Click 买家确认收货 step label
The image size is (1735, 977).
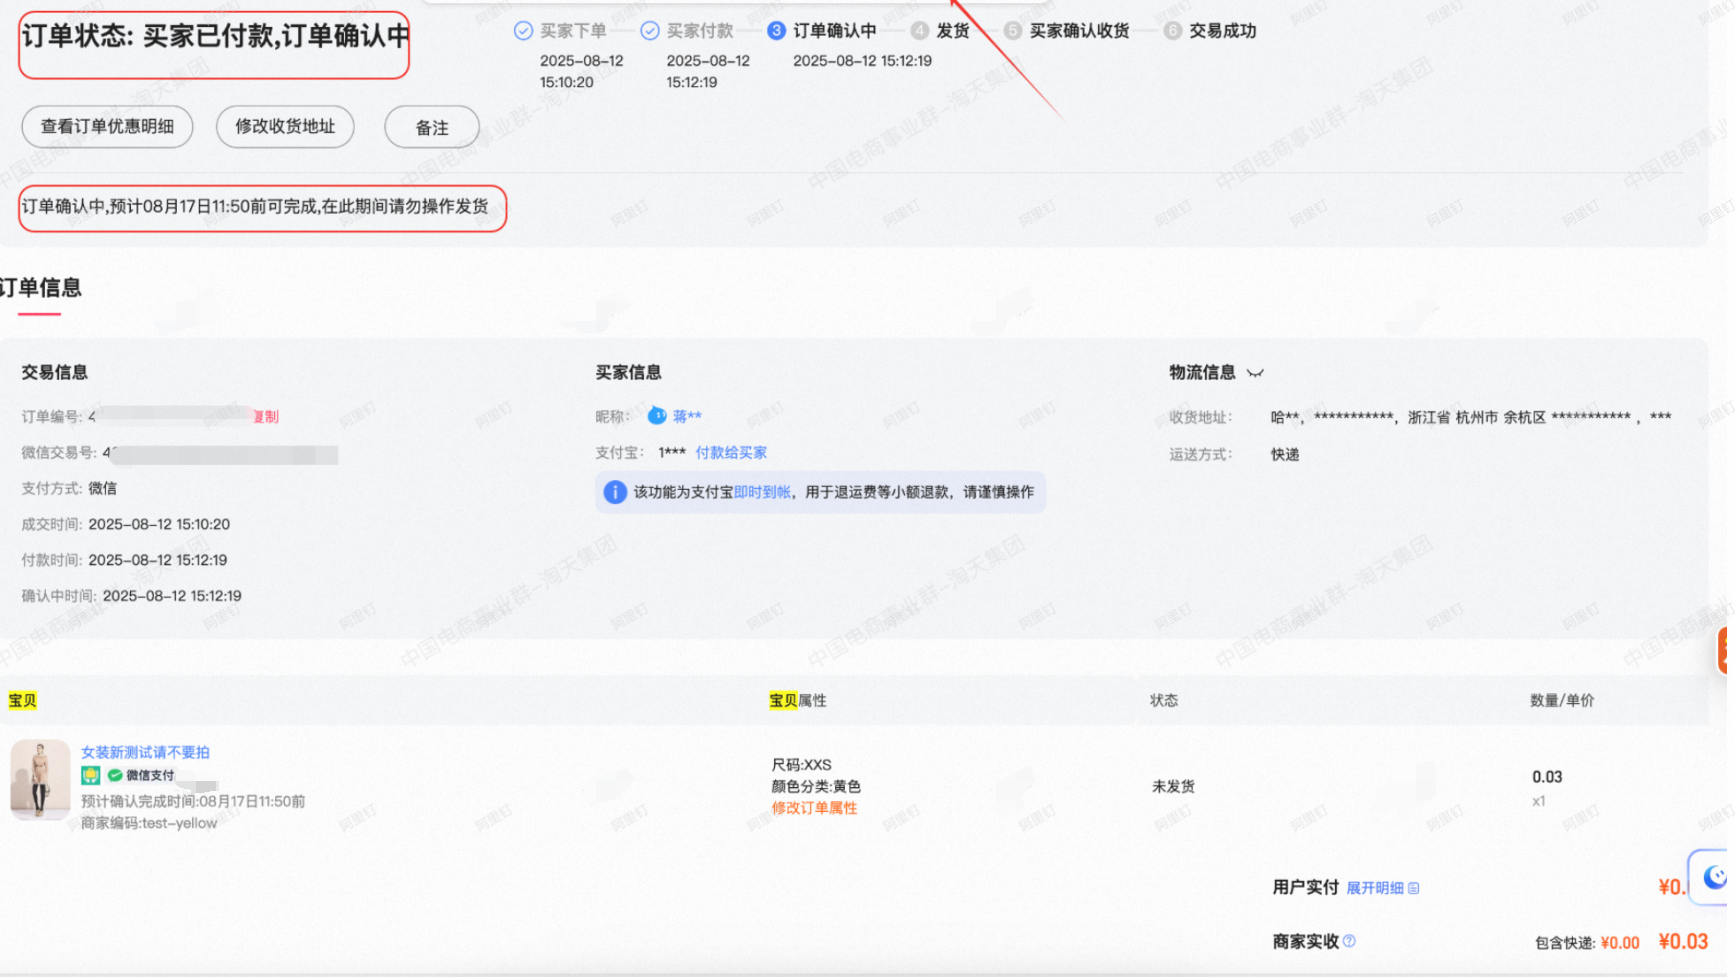pyautogui.click(x=1079, y=31)
